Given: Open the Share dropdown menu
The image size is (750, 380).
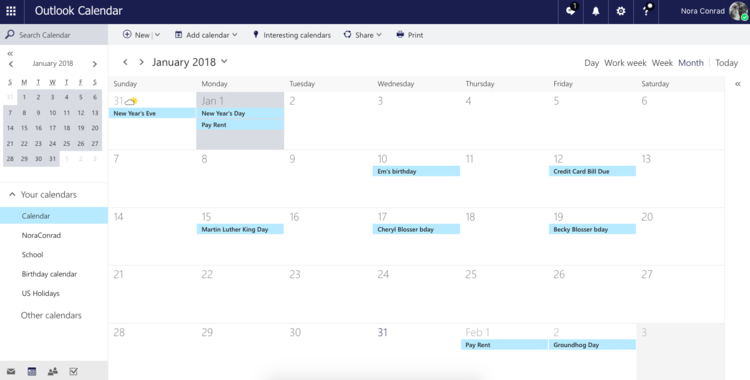Looking at the screenshot, I should 363,35.
